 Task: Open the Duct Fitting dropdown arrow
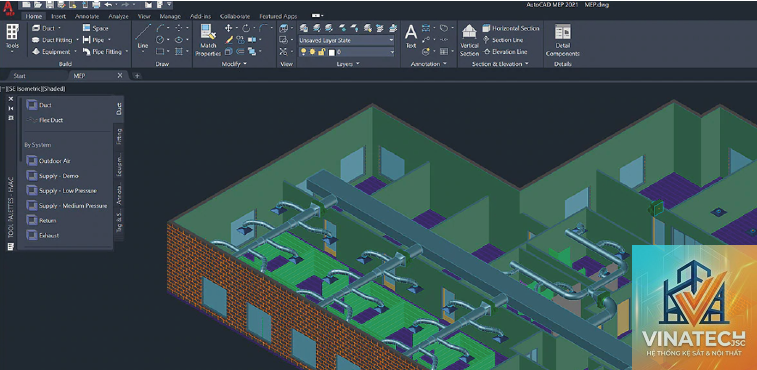(76, 40)
